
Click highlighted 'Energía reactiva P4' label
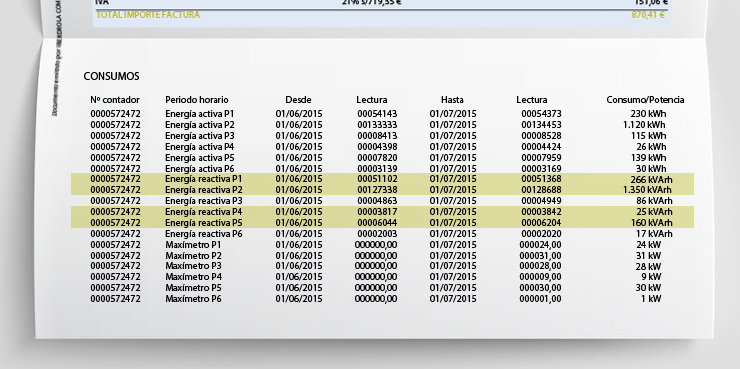tap(204, 212)
